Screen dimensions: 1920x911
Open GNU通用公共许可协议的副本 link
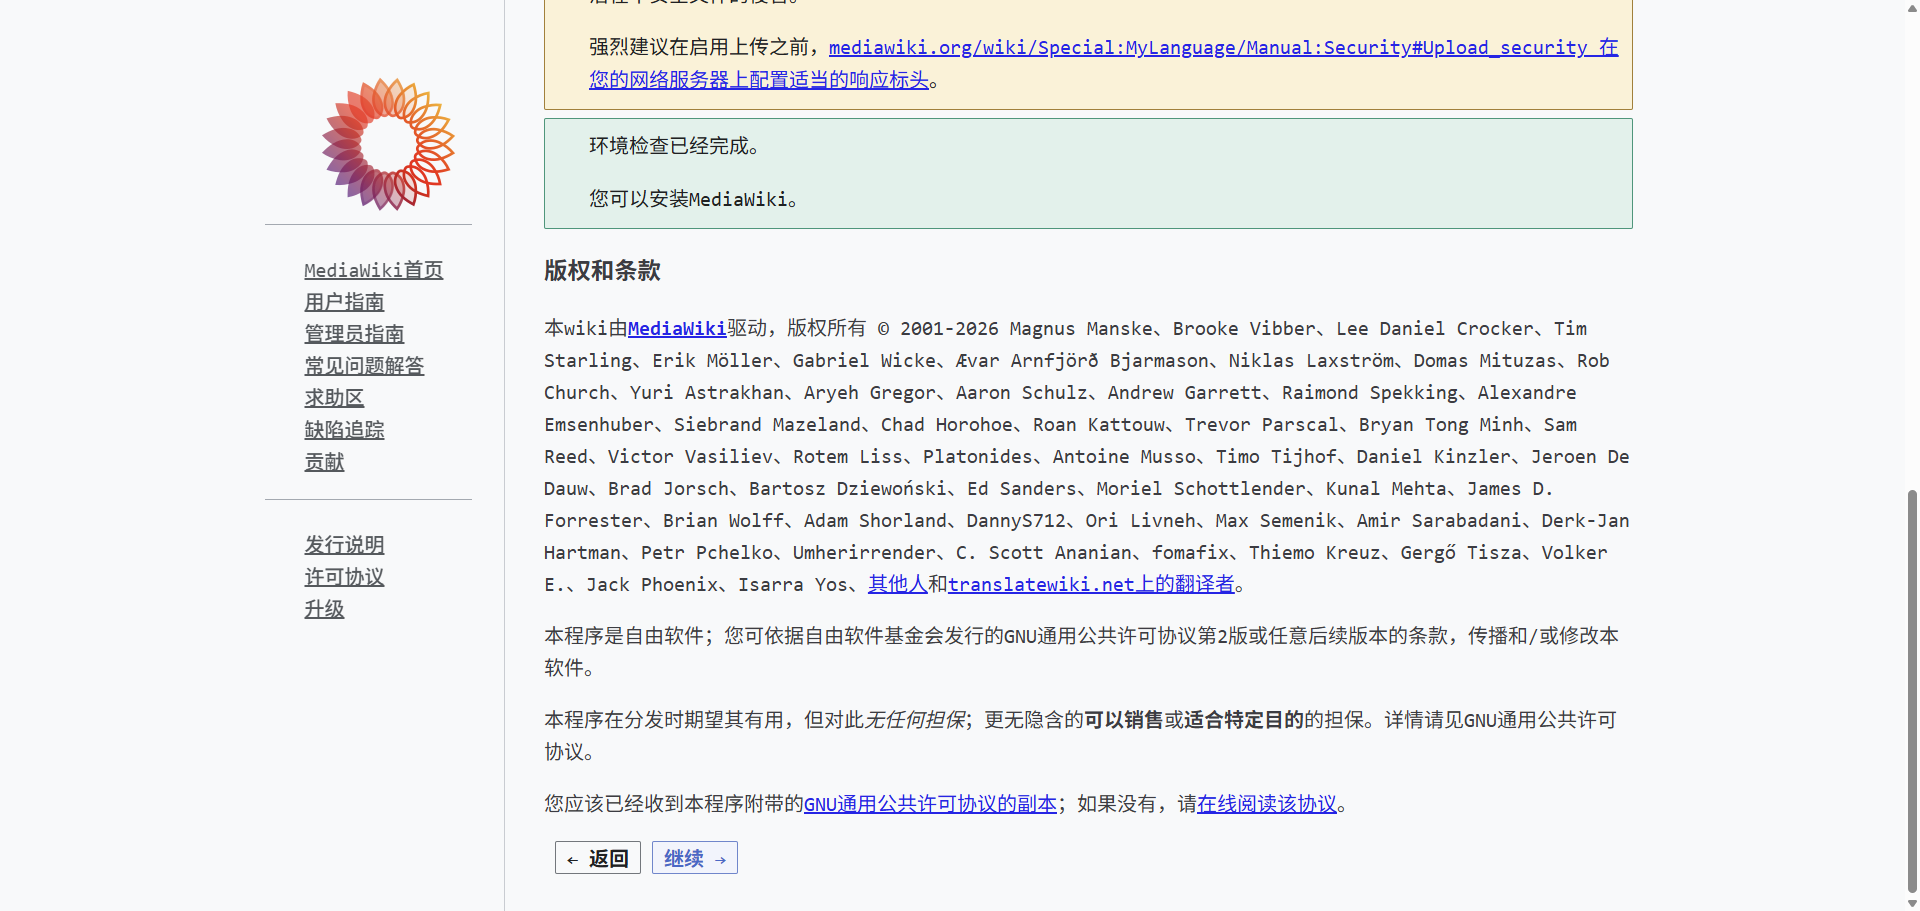pyautogui.click(x=930, y=804)
